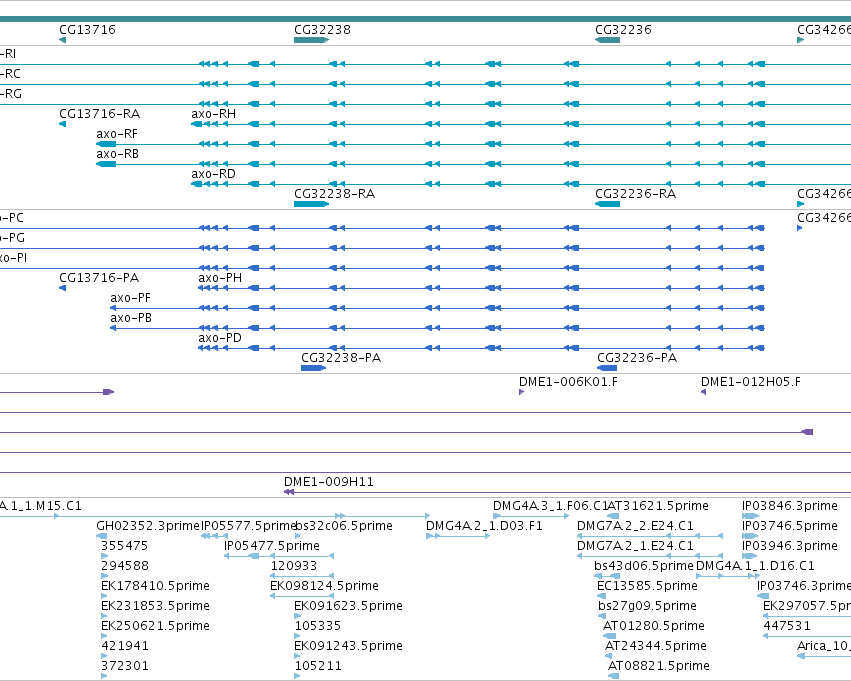Click the CG13716 gene label
Viewport: 851px width, 681px height.
pyautogui.click(x=87, y=30)
